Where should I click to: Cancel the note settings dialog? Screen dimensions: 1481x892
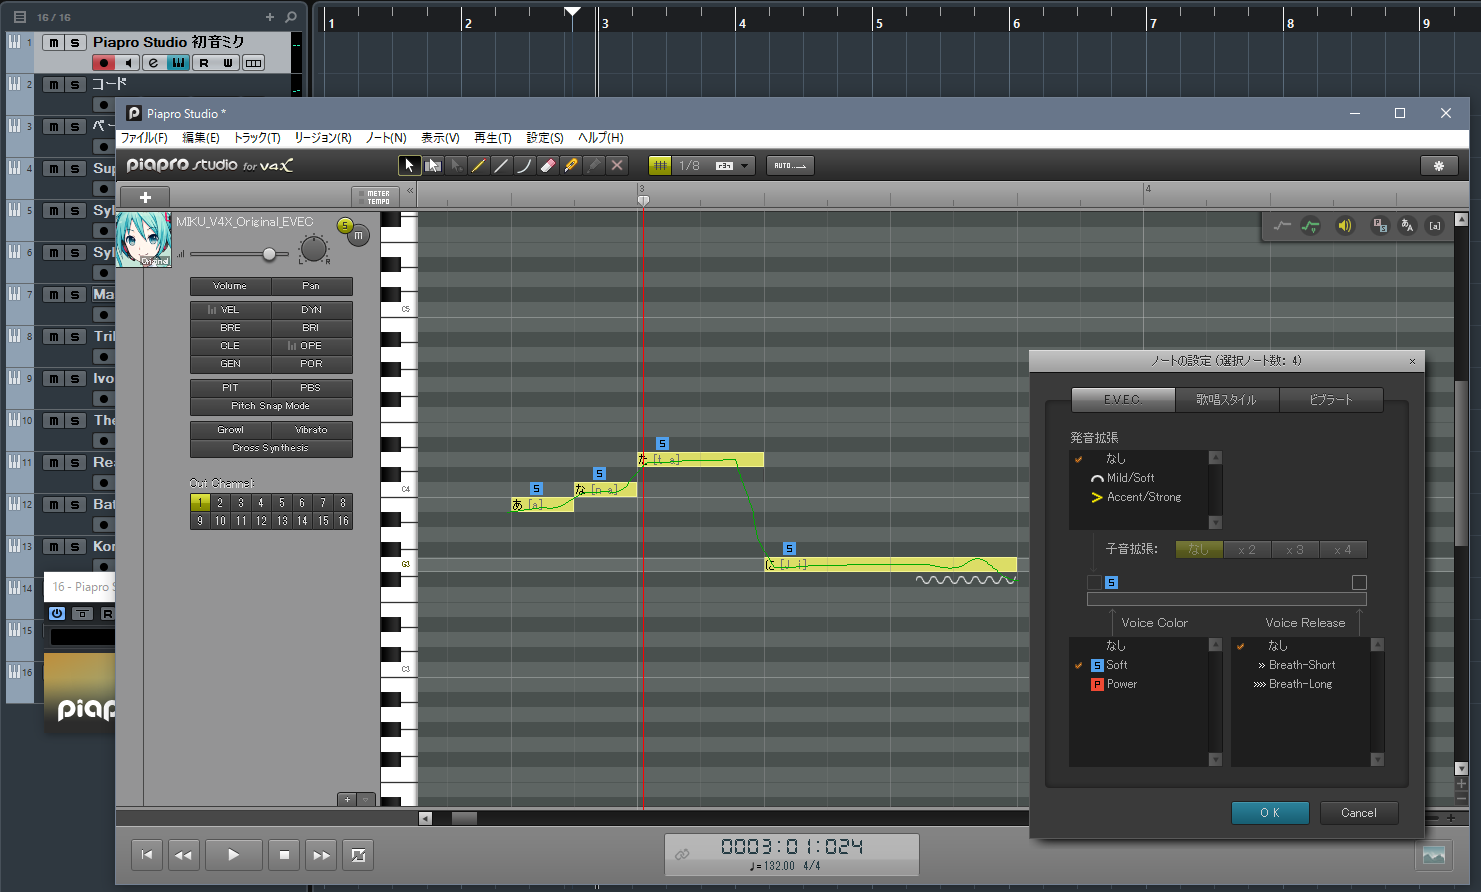tap(1359, 813)
